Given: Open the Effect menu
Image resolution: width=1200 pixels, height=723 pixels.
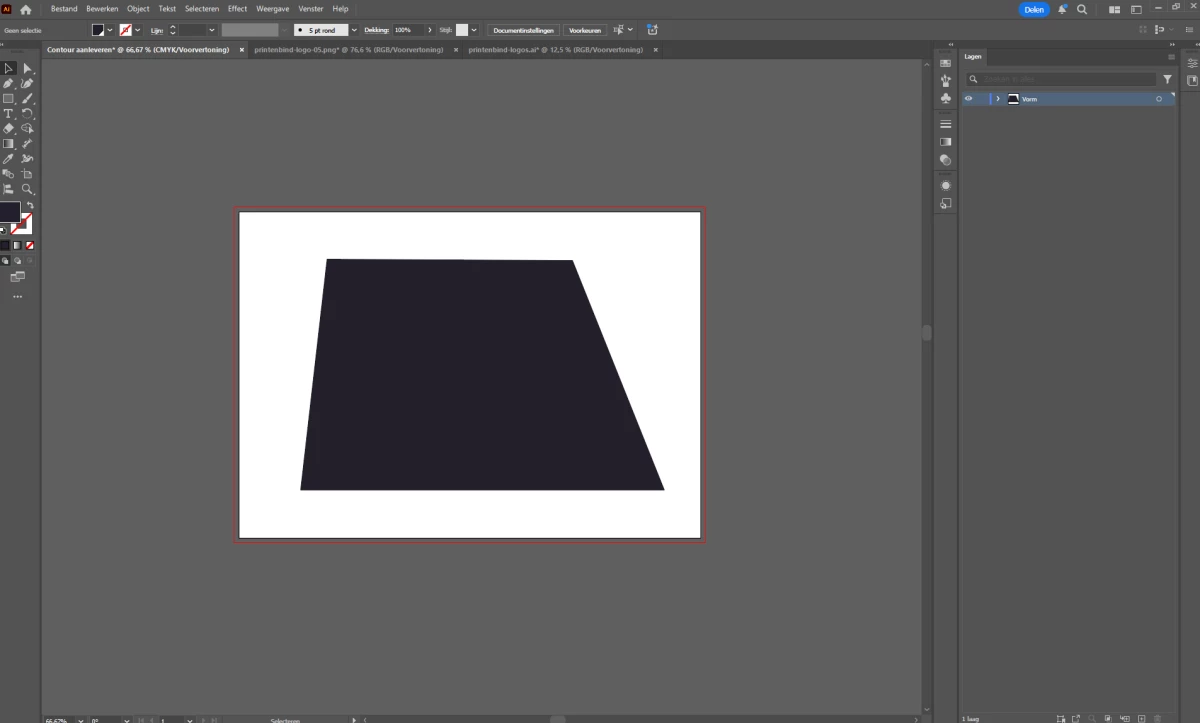Looking at the screenshot, I should click(x=237, y=9).
